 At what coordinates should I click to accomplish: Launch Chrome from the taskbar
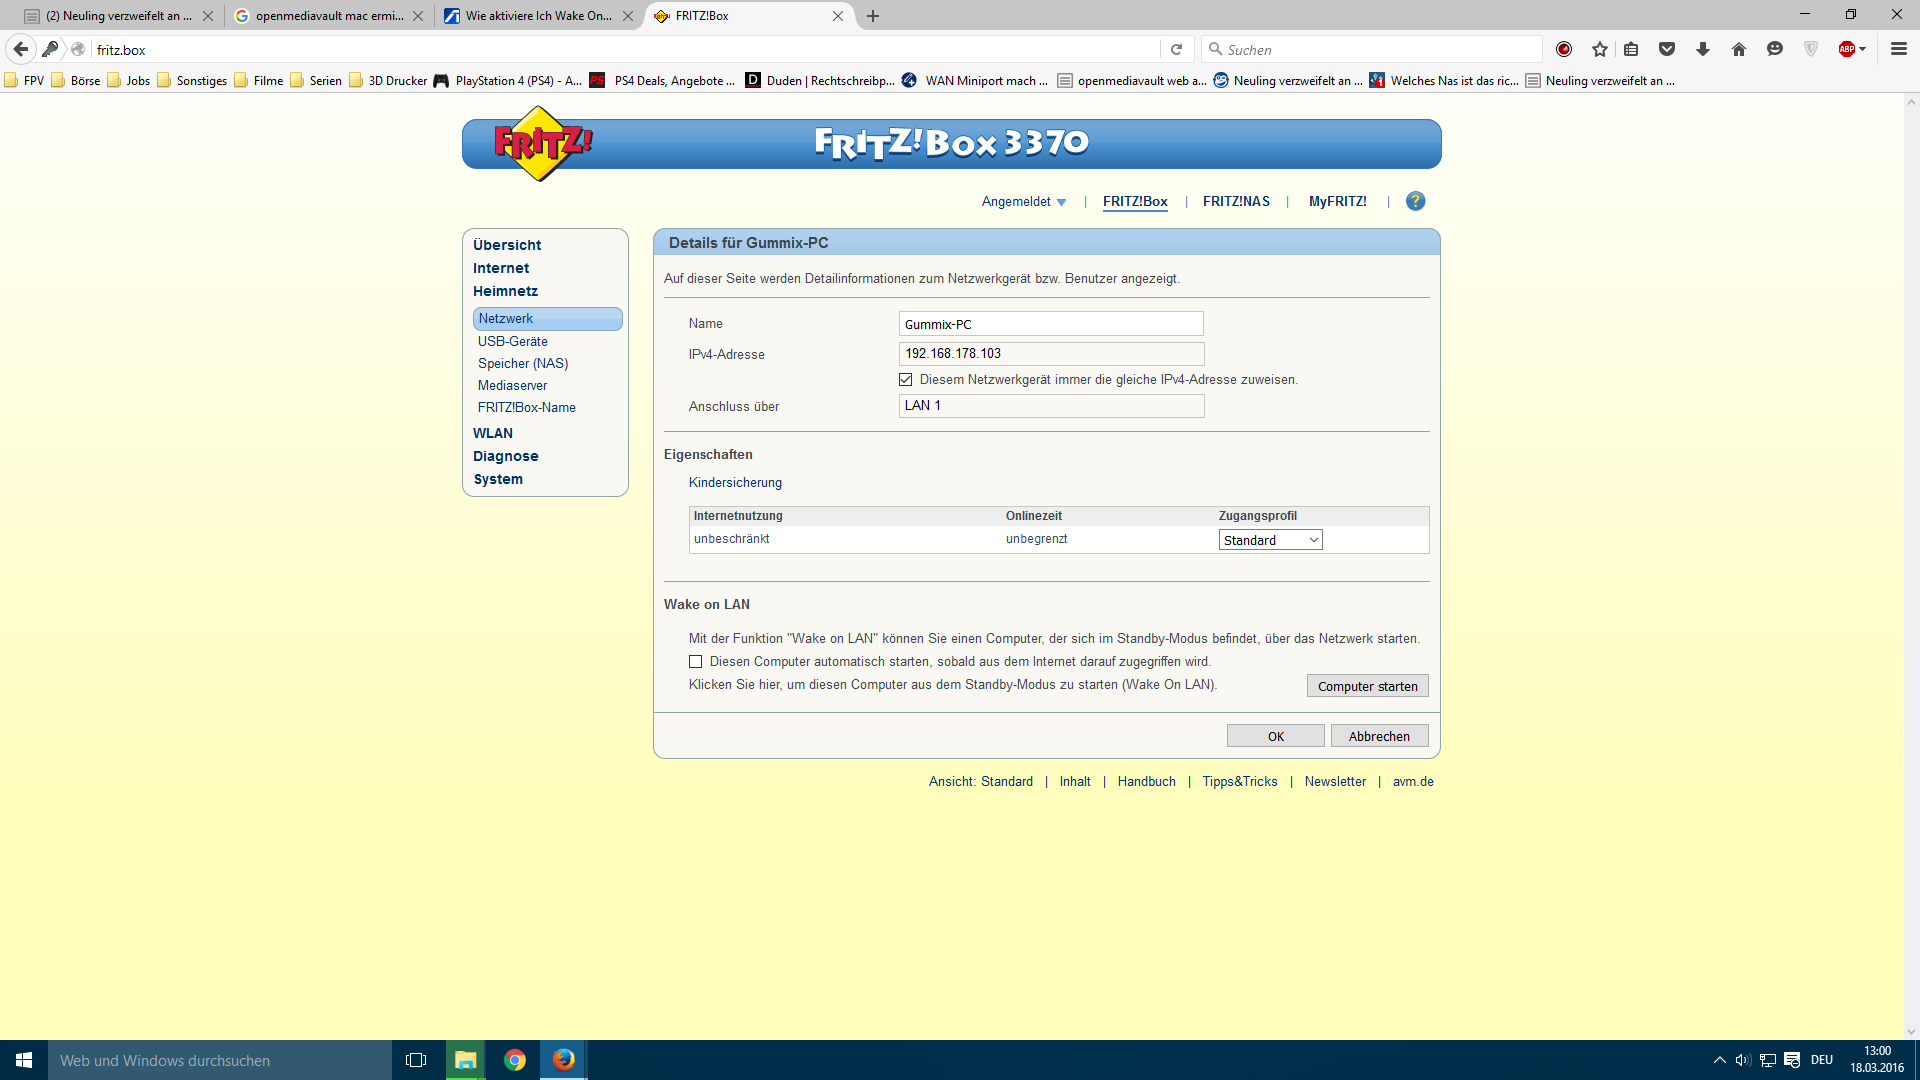(515, 1060)
